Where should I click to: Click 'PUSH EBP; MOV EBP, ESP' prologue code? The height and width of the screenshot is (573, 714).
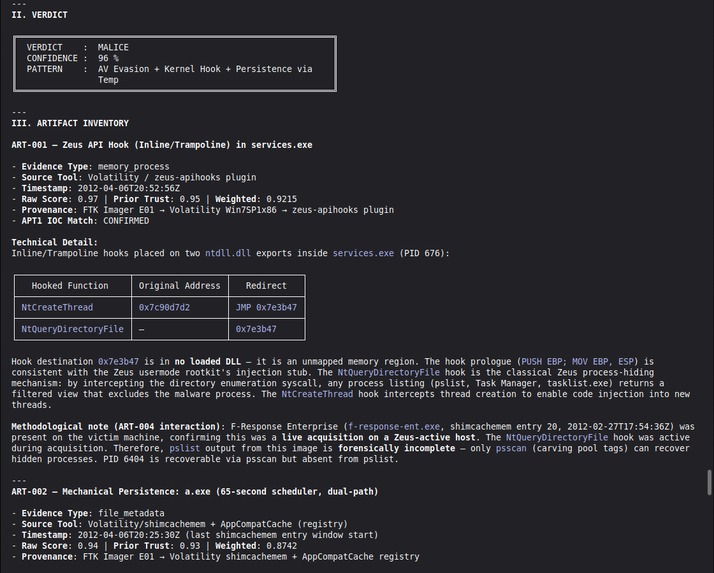577,362
